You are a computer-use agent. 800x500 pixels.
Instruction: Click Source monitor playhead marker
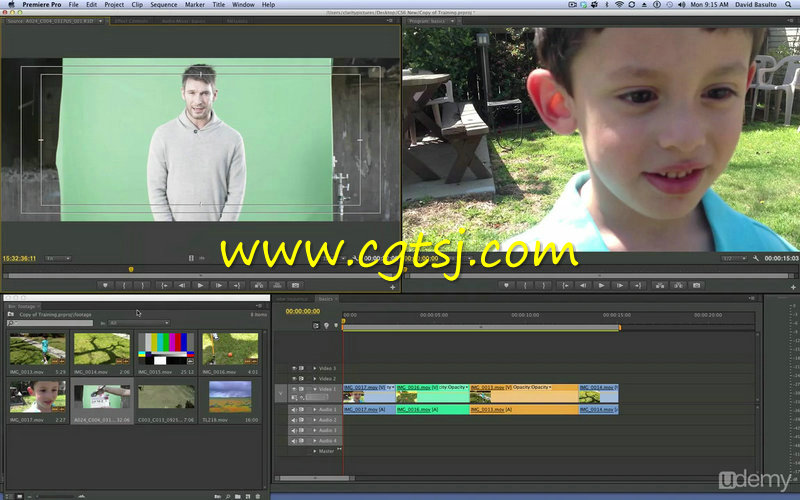[131, 269]
